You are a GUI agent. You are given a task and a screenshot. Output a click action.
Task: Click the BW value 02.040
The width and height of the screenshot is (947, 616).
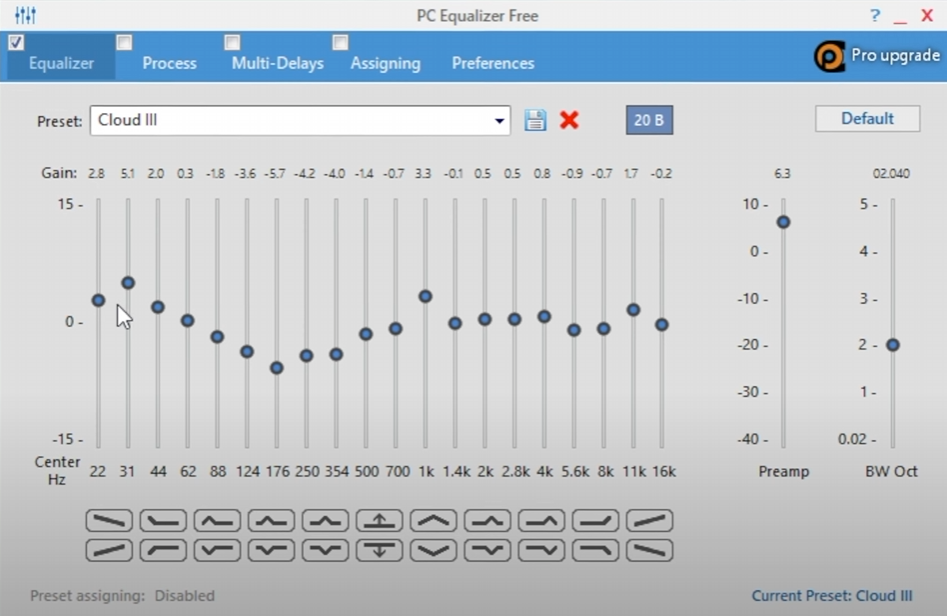(891, 174)
